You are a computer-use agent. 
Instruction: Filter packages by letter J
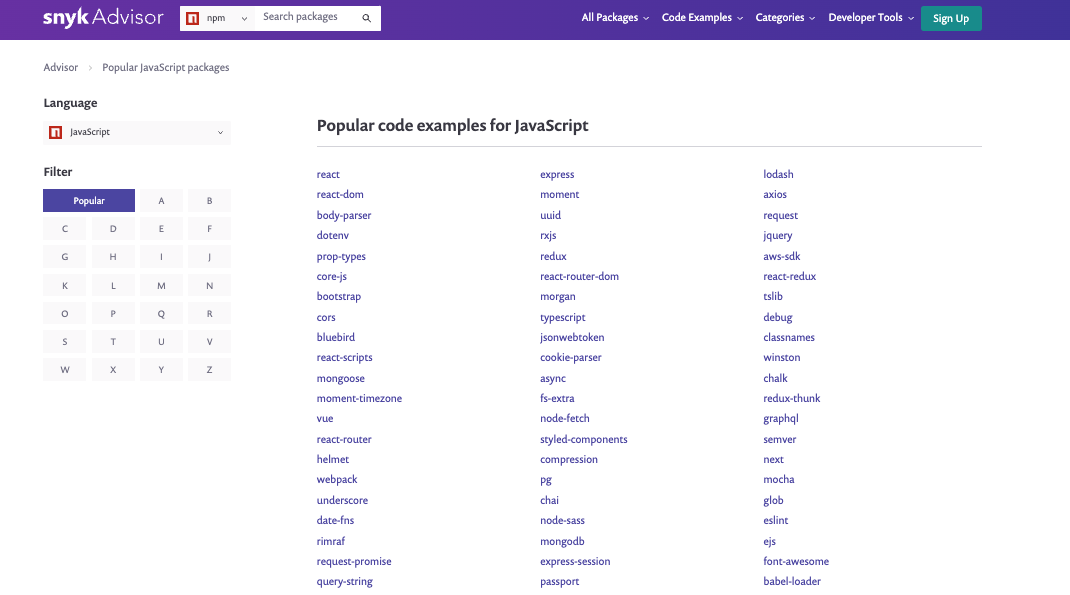click(x=209, y=257)
